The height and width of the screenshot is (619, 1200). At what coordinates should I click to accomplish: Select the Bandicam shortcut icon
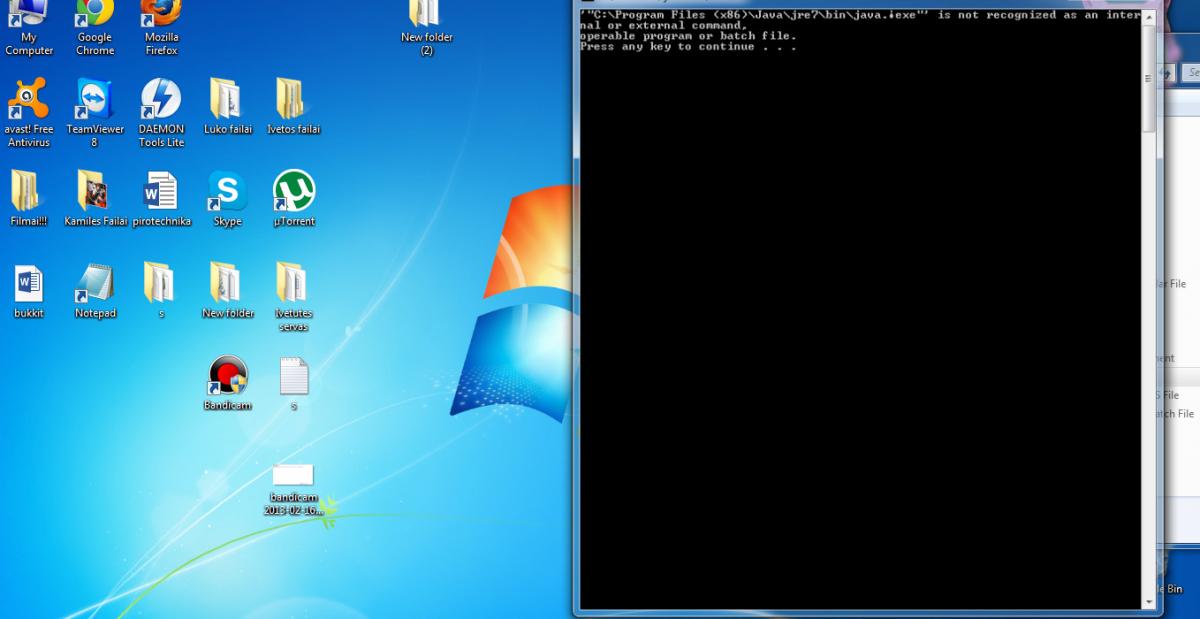pyautogui.click(x=227, y=377)
